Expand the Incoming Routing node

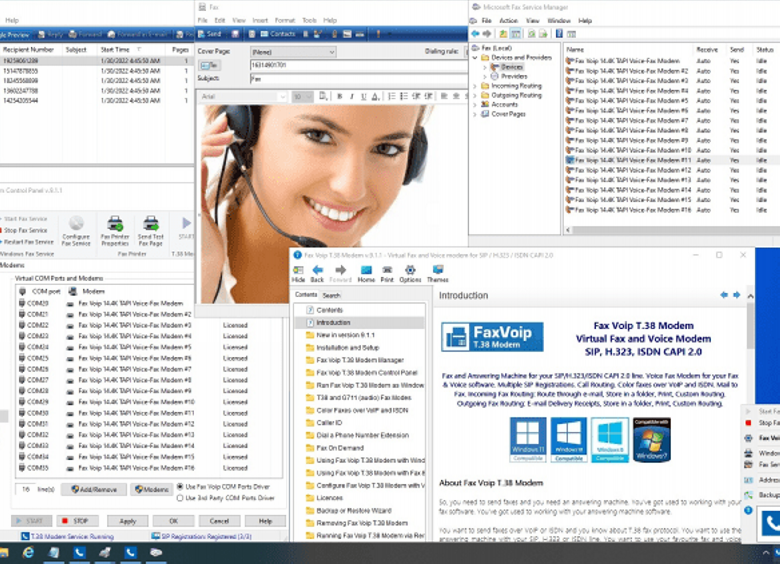point(475,86)
